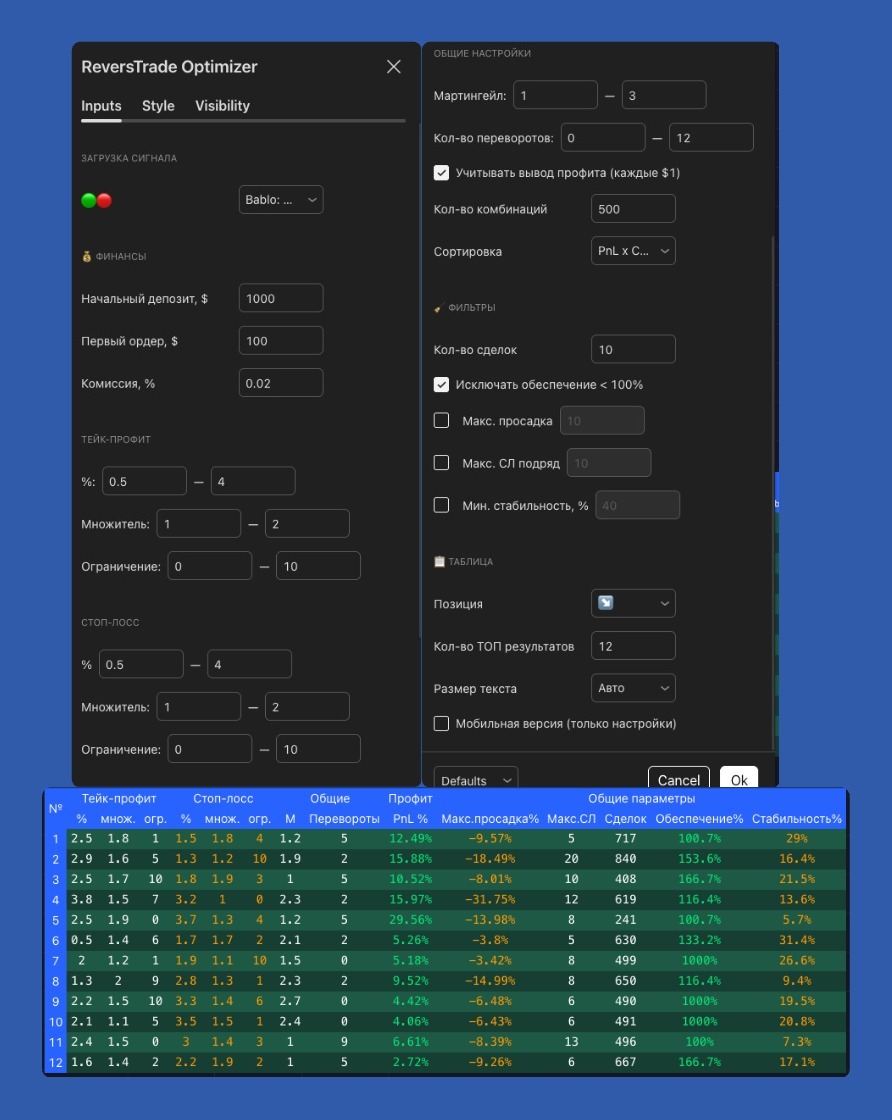Click Обеспечение value 153.6%
892x1120 pixels.
pos(699,859)
